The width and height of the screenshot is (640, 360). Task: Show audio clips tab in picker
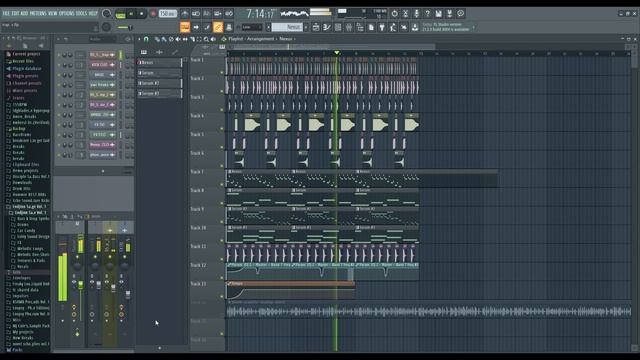[159, 52]
